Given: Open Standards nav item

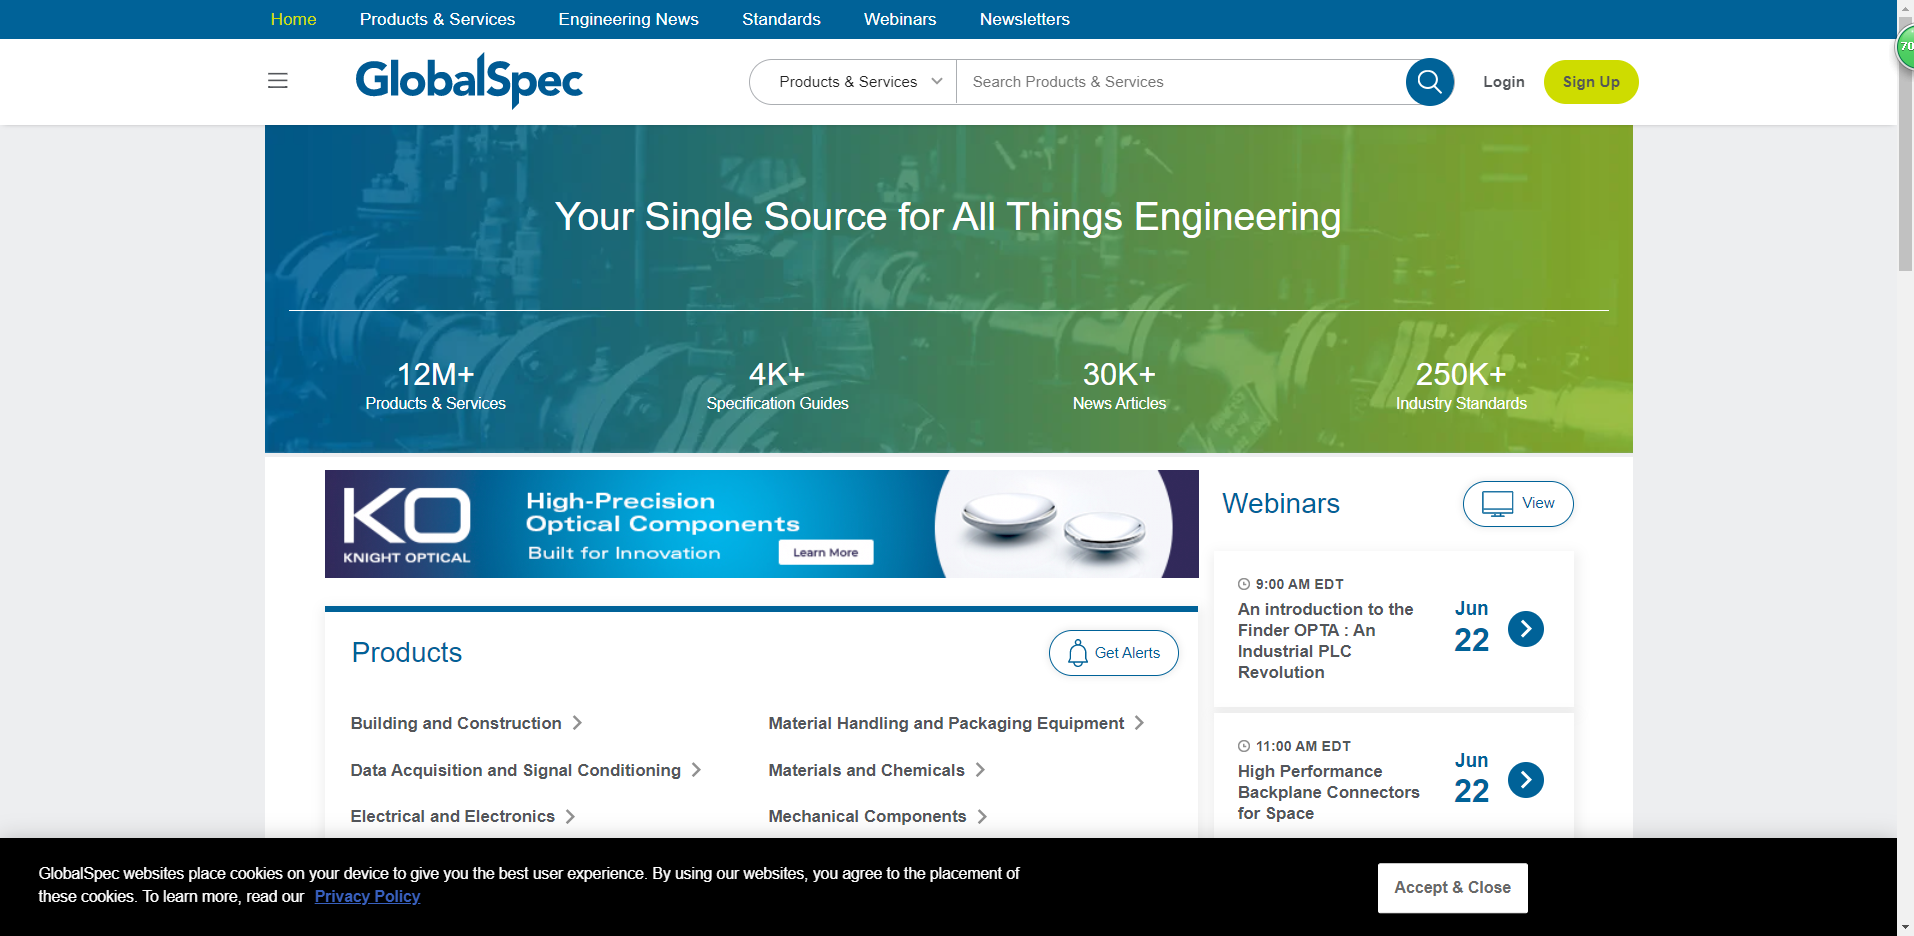Looking at the screenshot, I should 781,19.
